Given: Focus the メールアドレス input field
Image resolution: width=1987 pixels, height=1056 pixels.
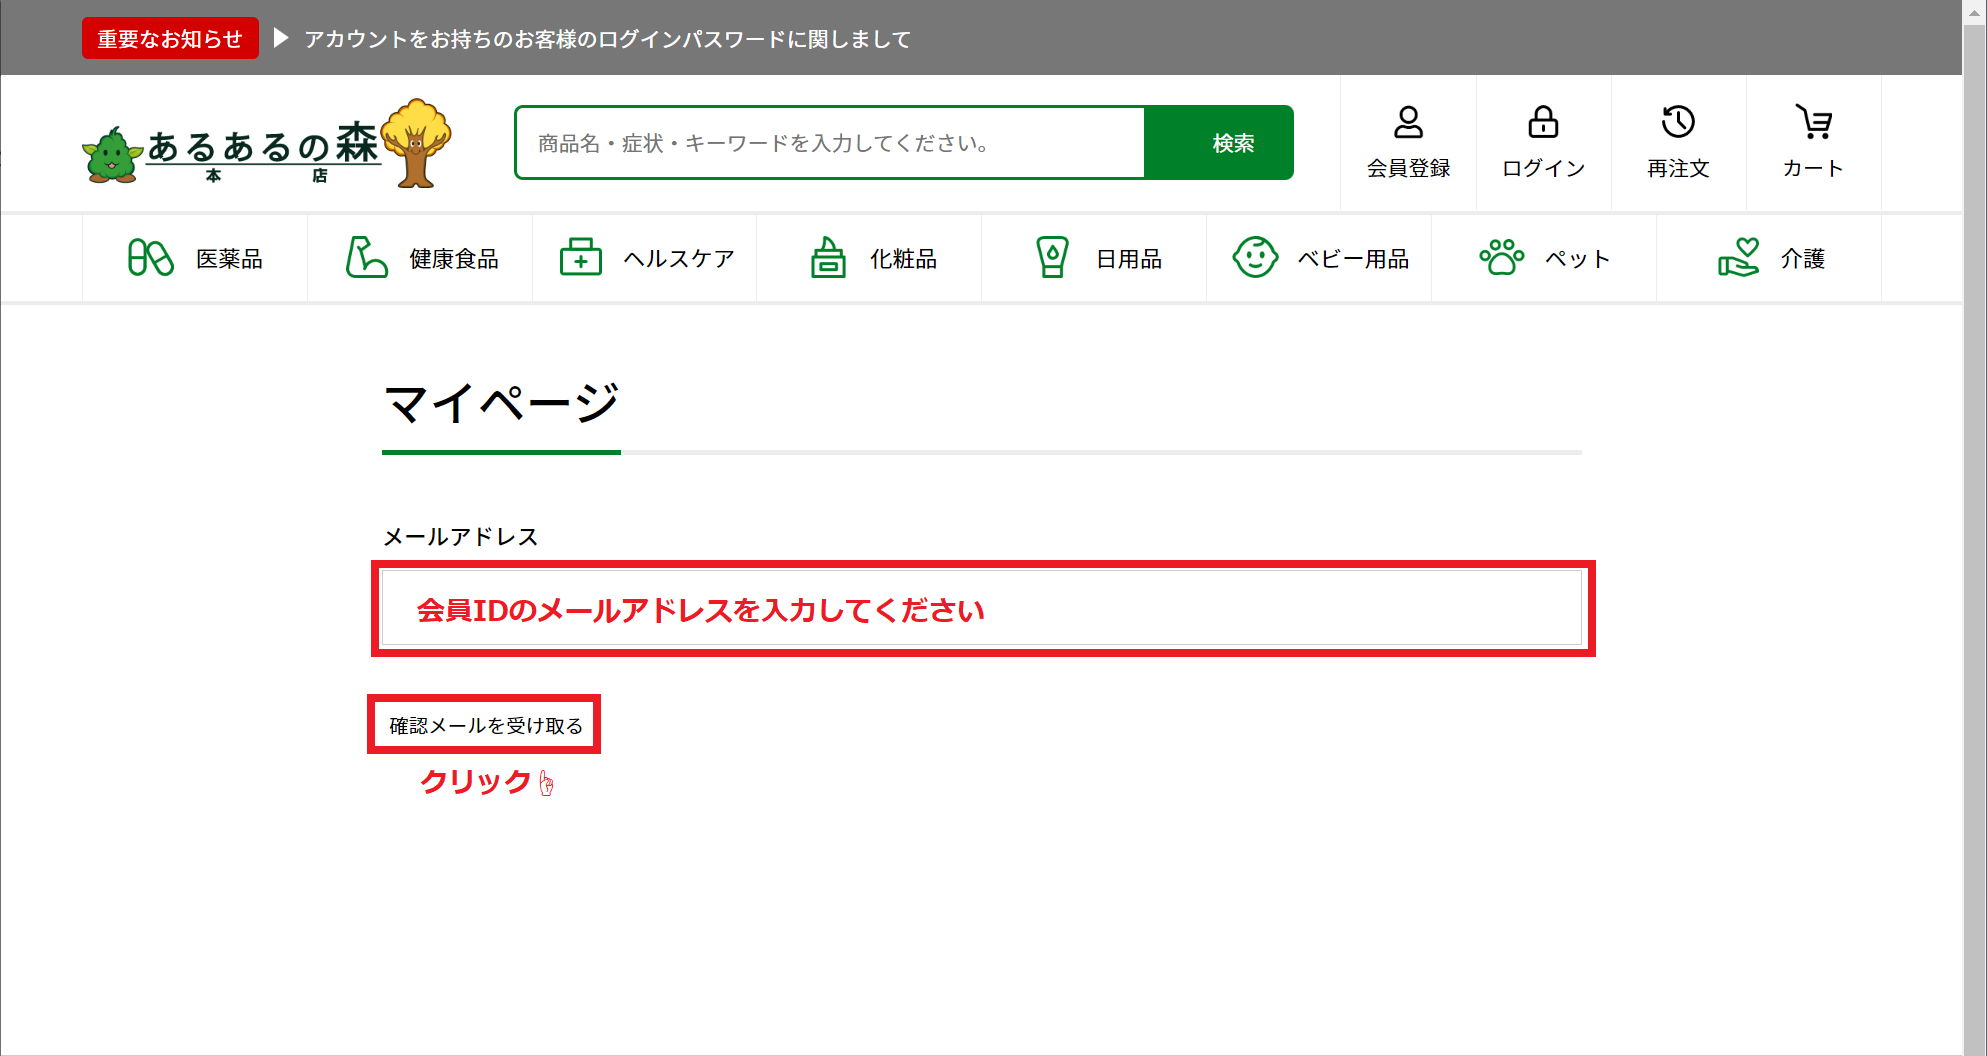Looking at the screenshot, I should [982, 608].
